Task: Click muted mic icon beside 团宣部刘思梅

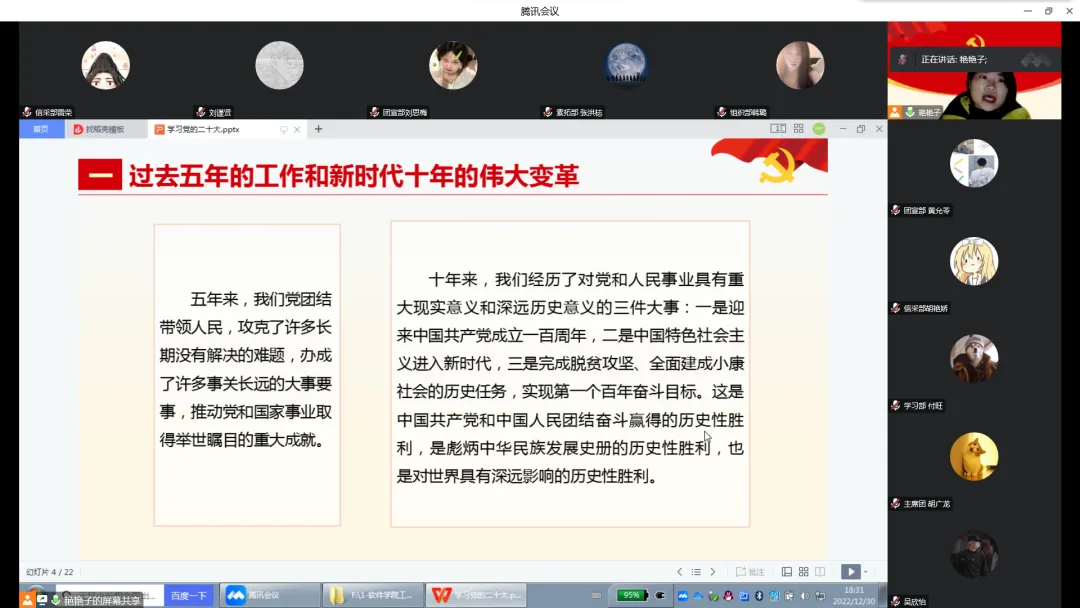Action: 374,112
